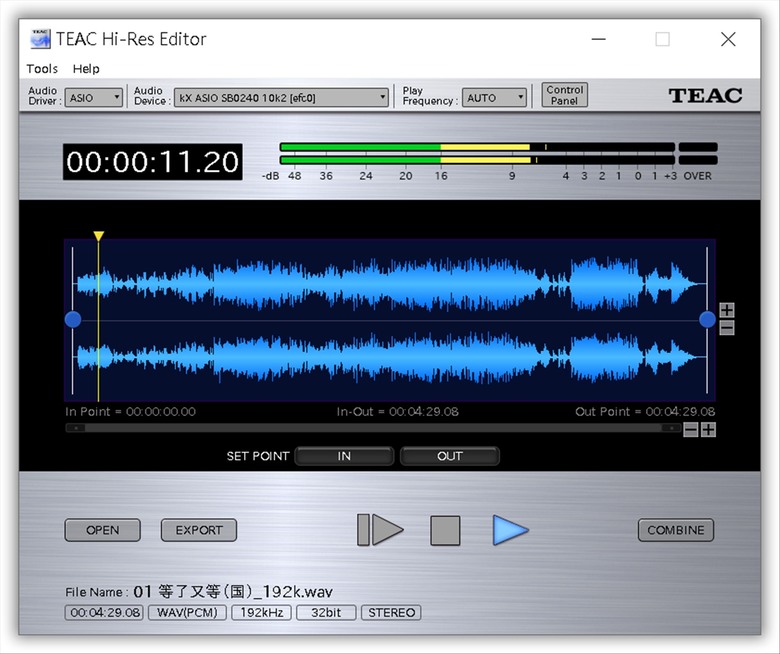Click the EXPORT button
This screenshot has width=780, height=654.
pos(198,530)
